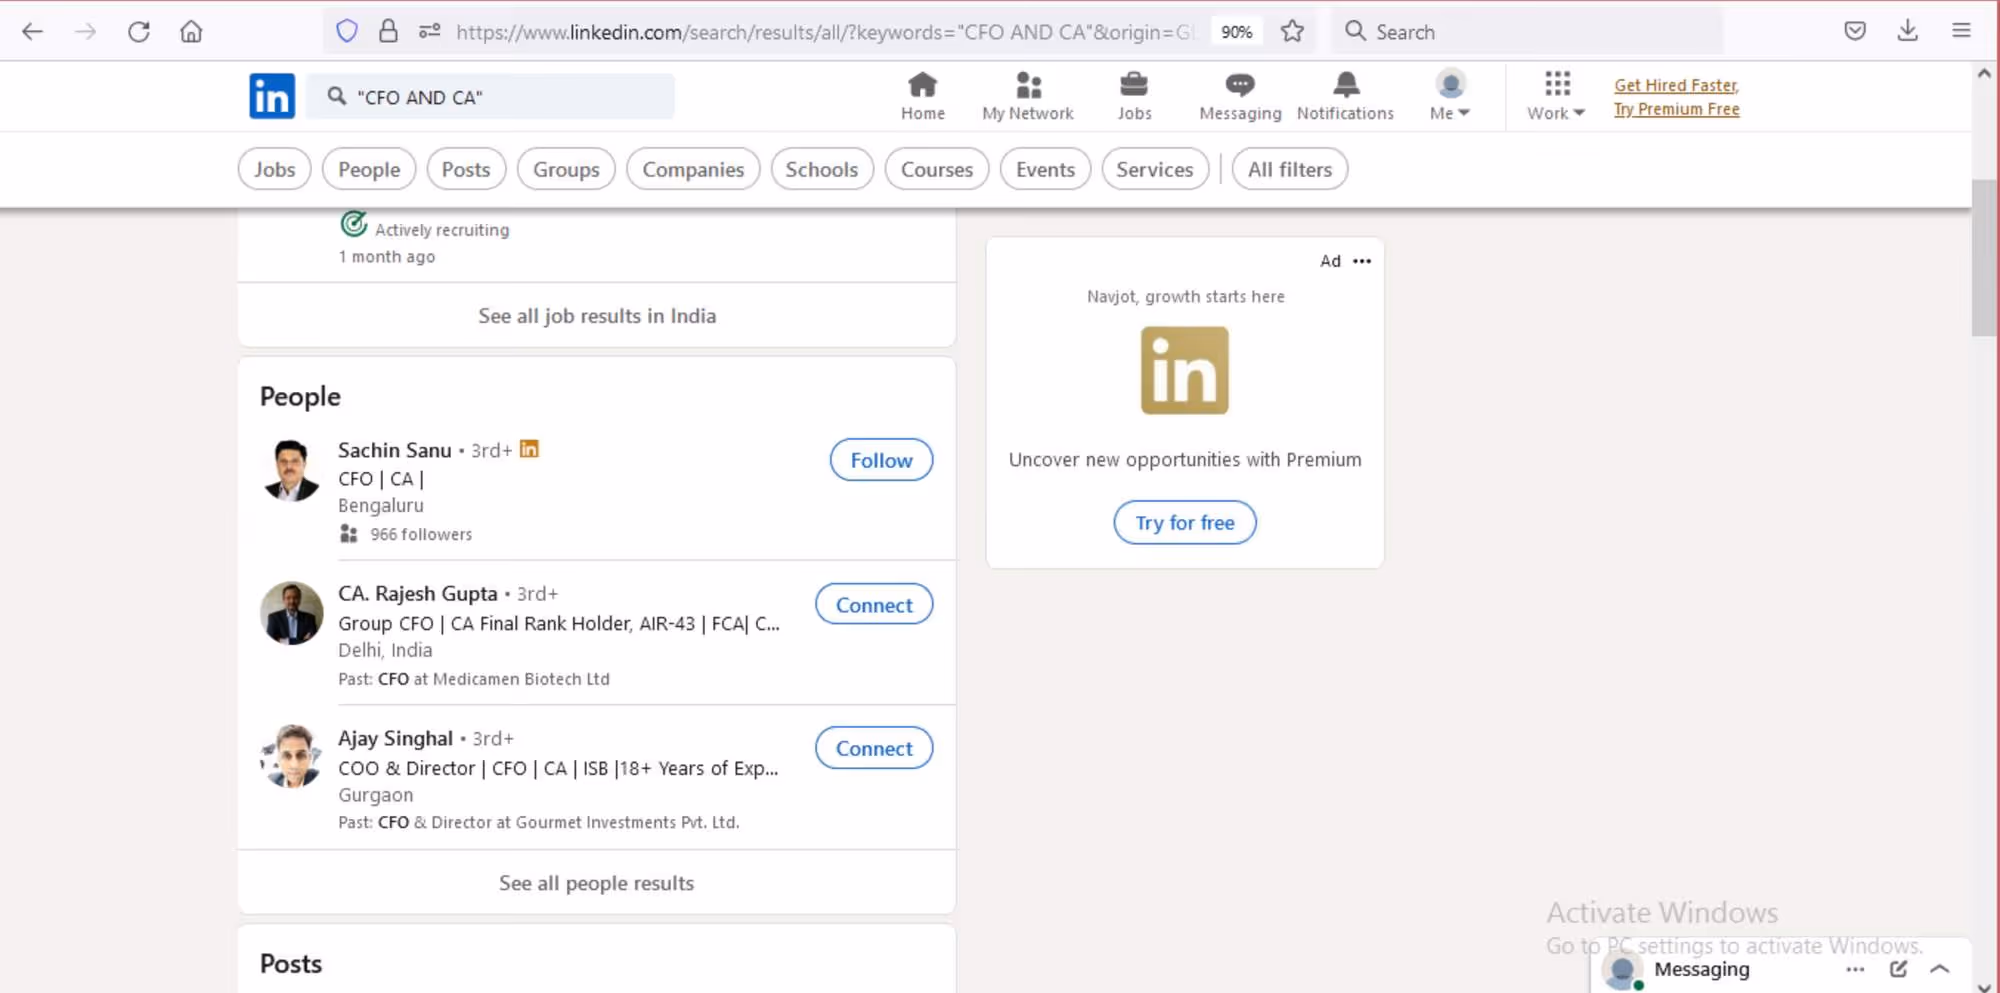Viewport: 2000px width, 993px height.
Task: Open Sachin Sanu's profile name
Action: (395, 450)
